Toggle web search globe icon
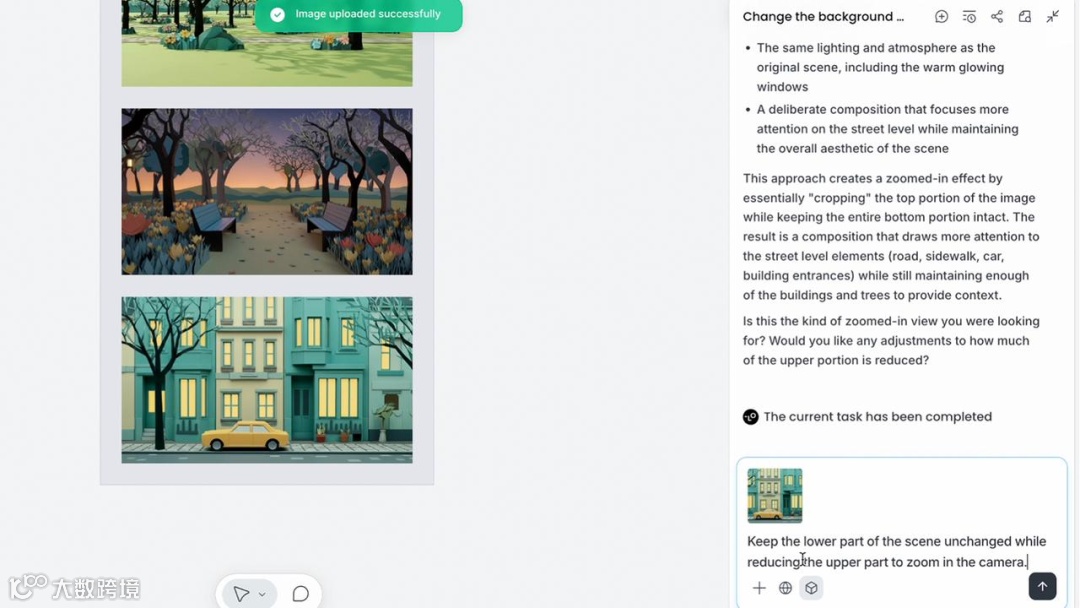Viewport: 1080px width, 608px height. pos(785,588)
